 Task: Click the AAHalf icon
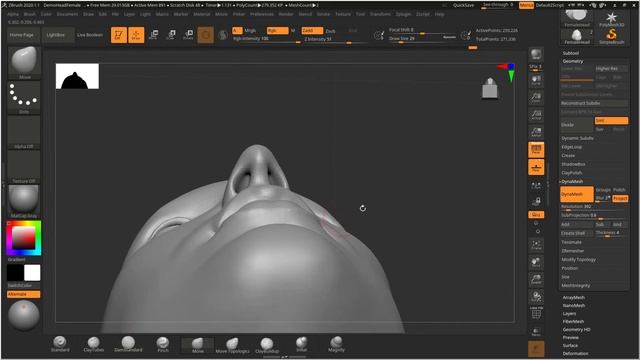(536, 132)
